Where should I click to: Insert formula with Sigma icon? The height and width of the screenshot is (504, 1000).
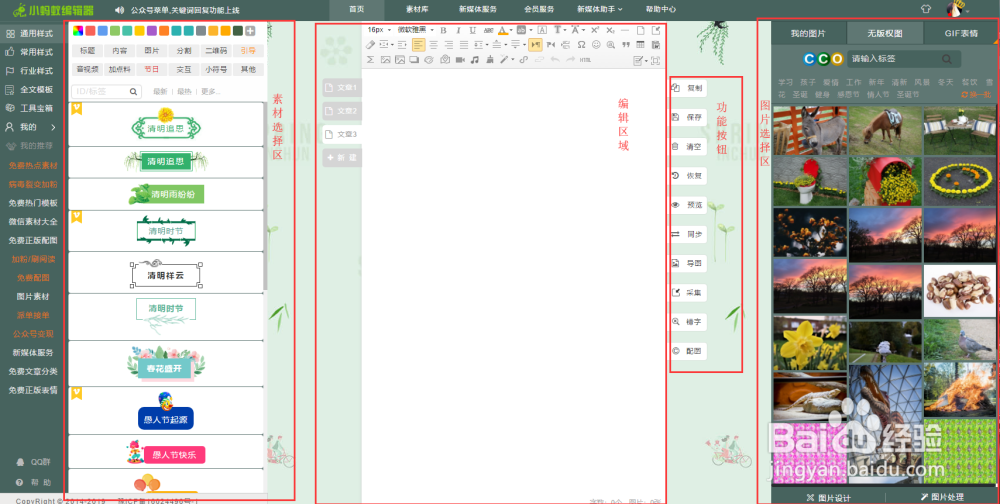pos(370,60)
